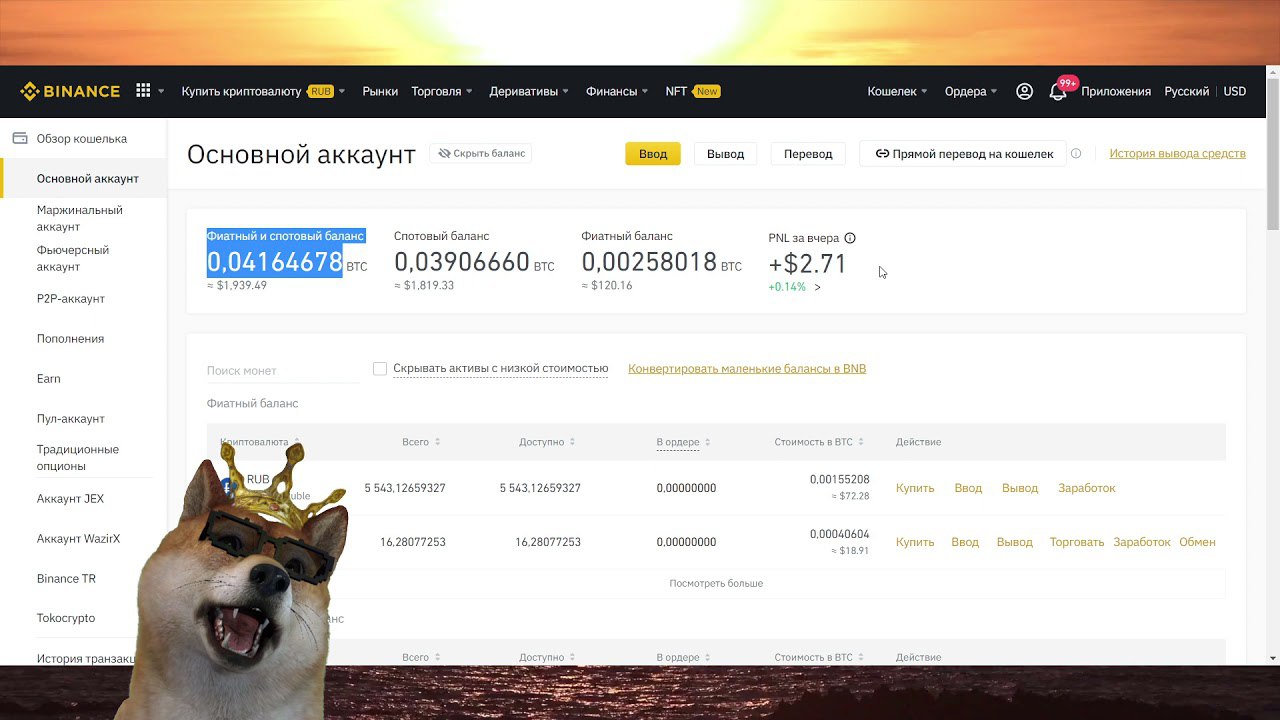Click Заработок in RUB row
1280x720 pixels.
pyautogui.click(x=1087, y=488)
